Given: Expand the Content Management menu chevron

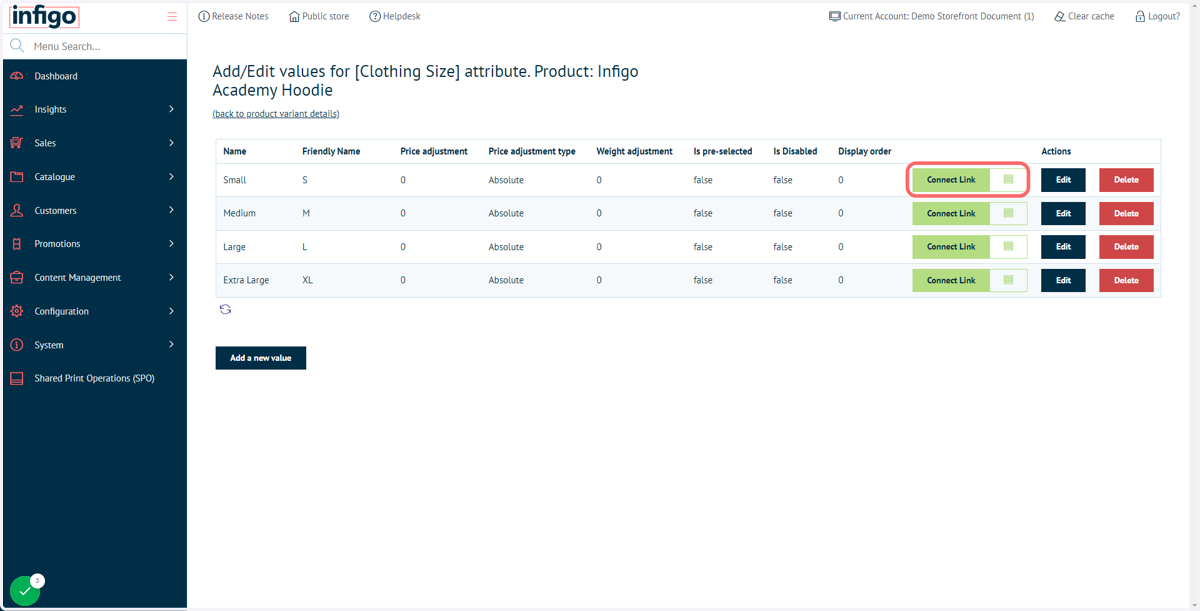Looking at the screenshot, I should point(171,278).
